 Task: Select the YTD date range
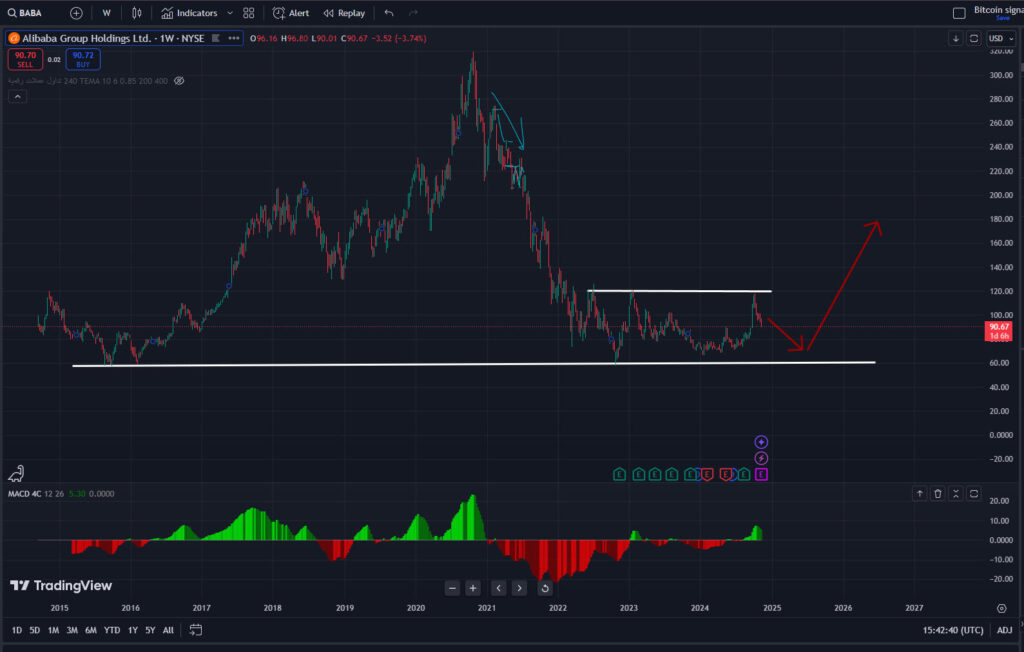pyautogui.click(x=112, y=630)
